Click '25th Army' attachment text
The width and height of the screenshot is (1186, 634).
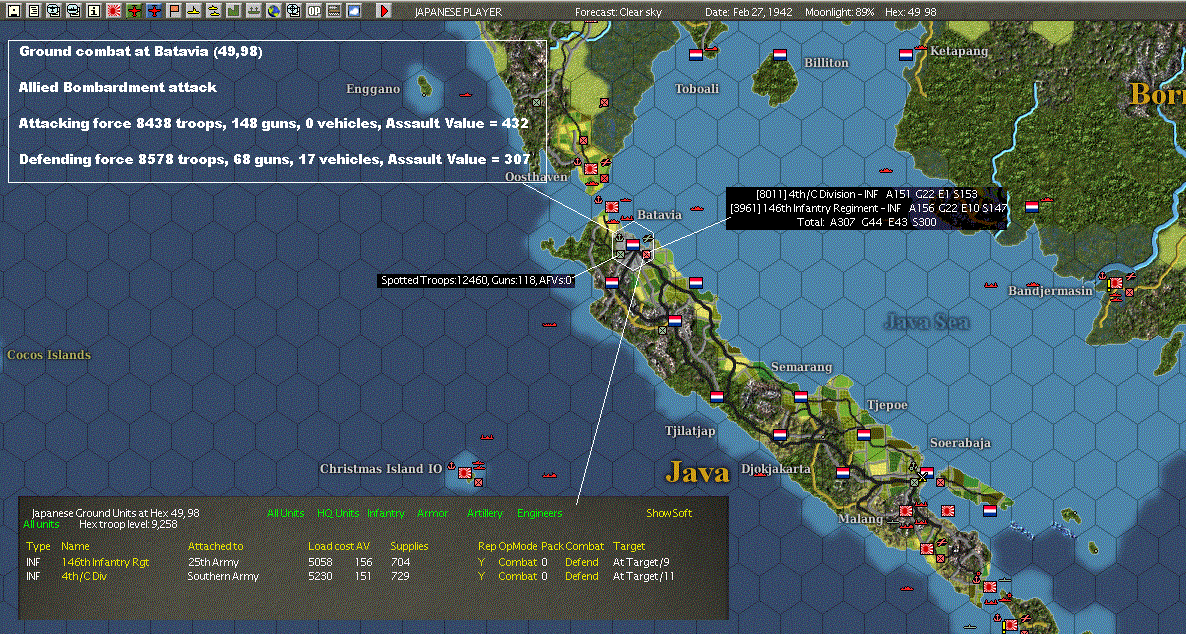pos(213,562)
